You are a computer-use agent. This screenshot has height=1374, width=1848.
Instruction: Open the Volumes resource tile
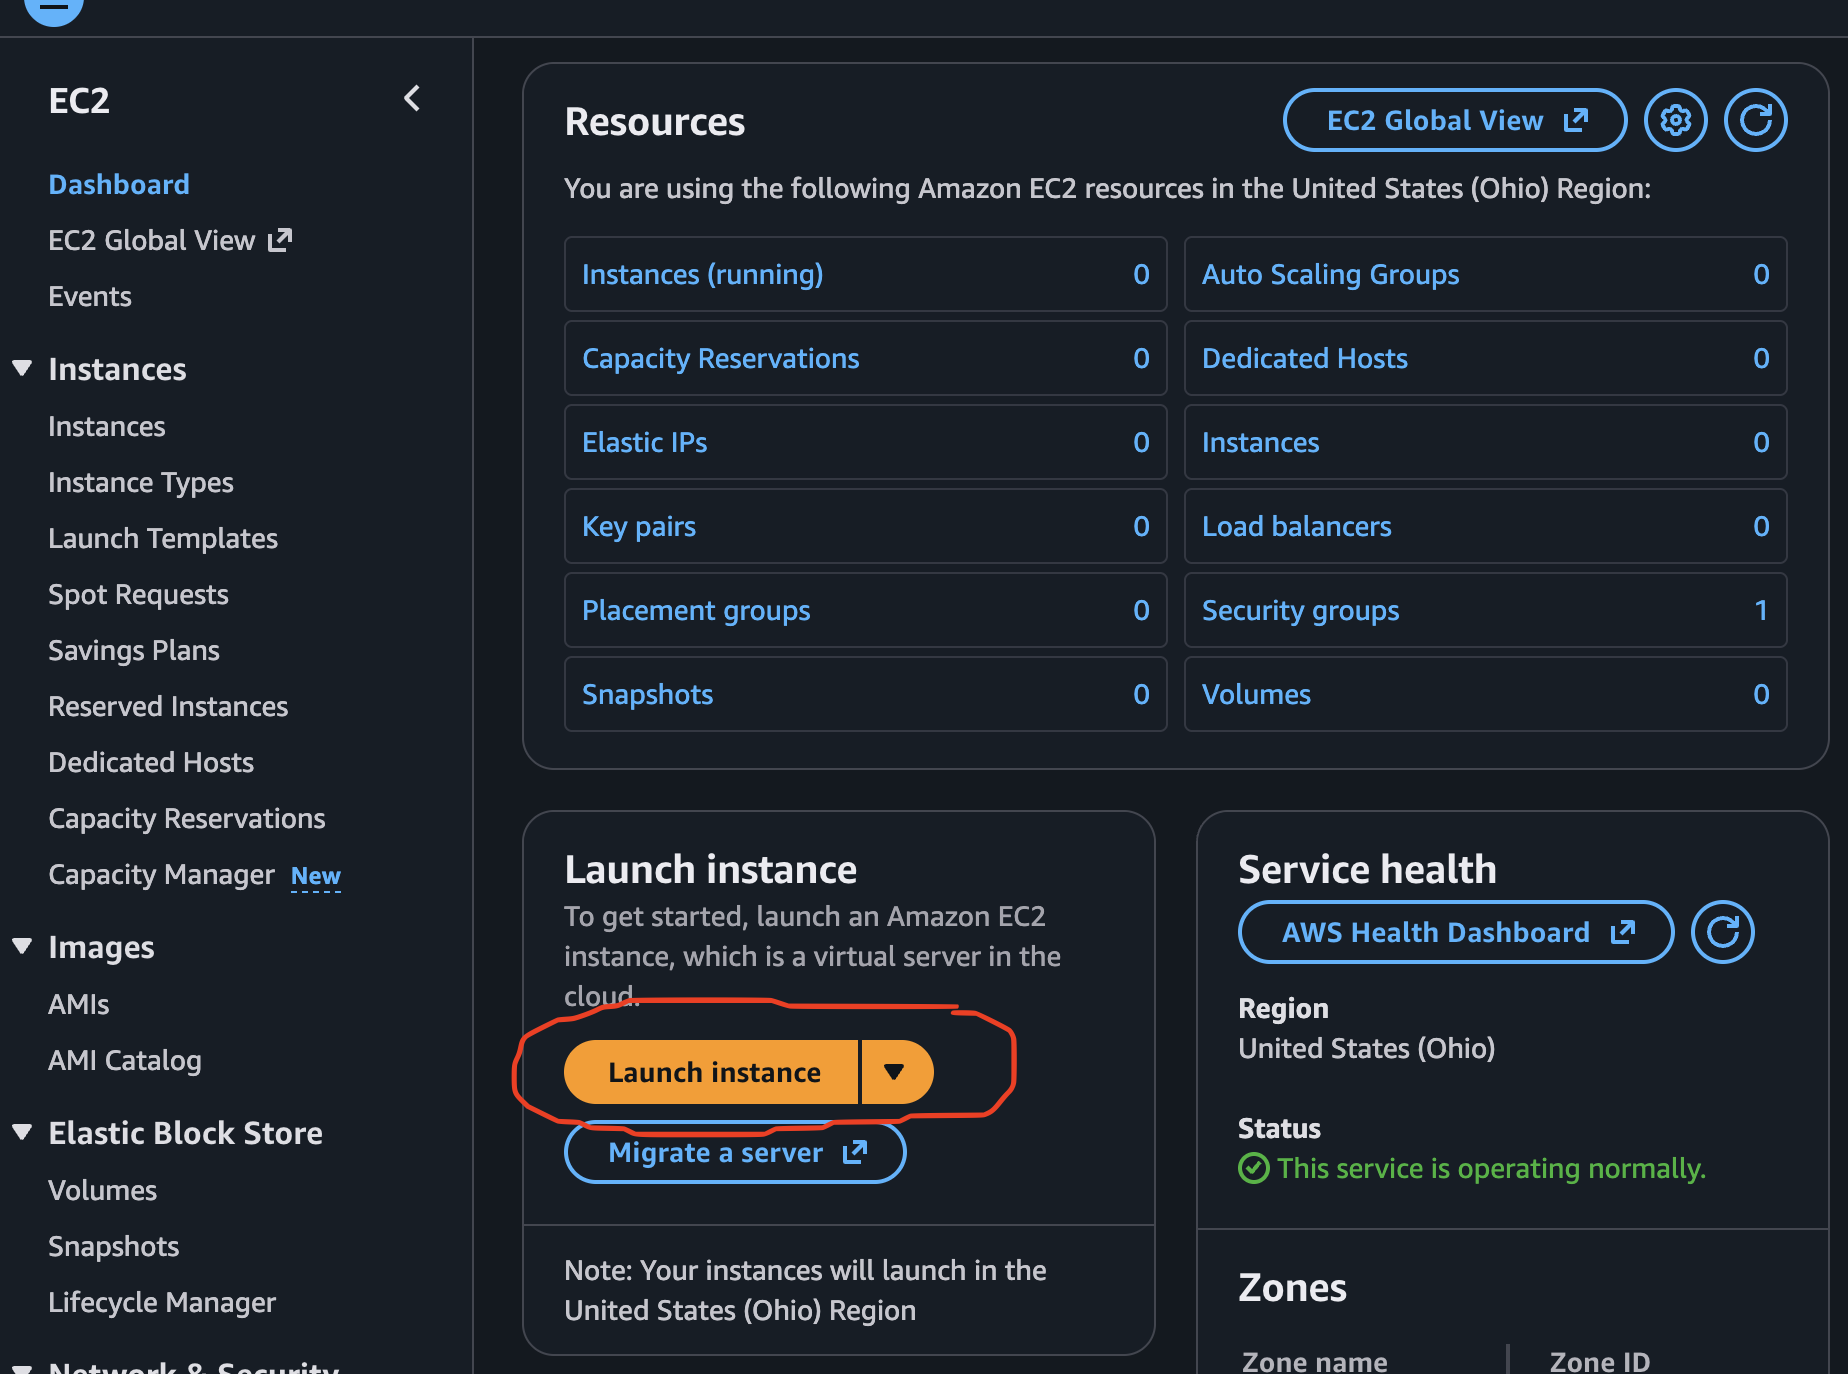tap(1486, 694)
